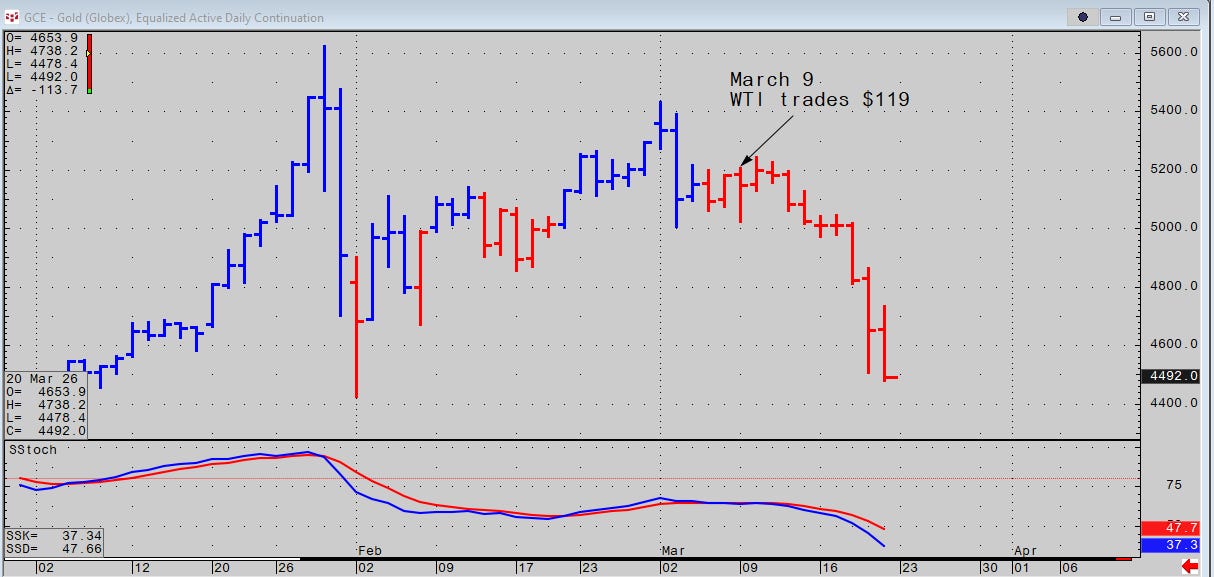Screen dimensions: 1214x577
Task: Click the current price tag 4492.0
Action: coord(1169,377)
